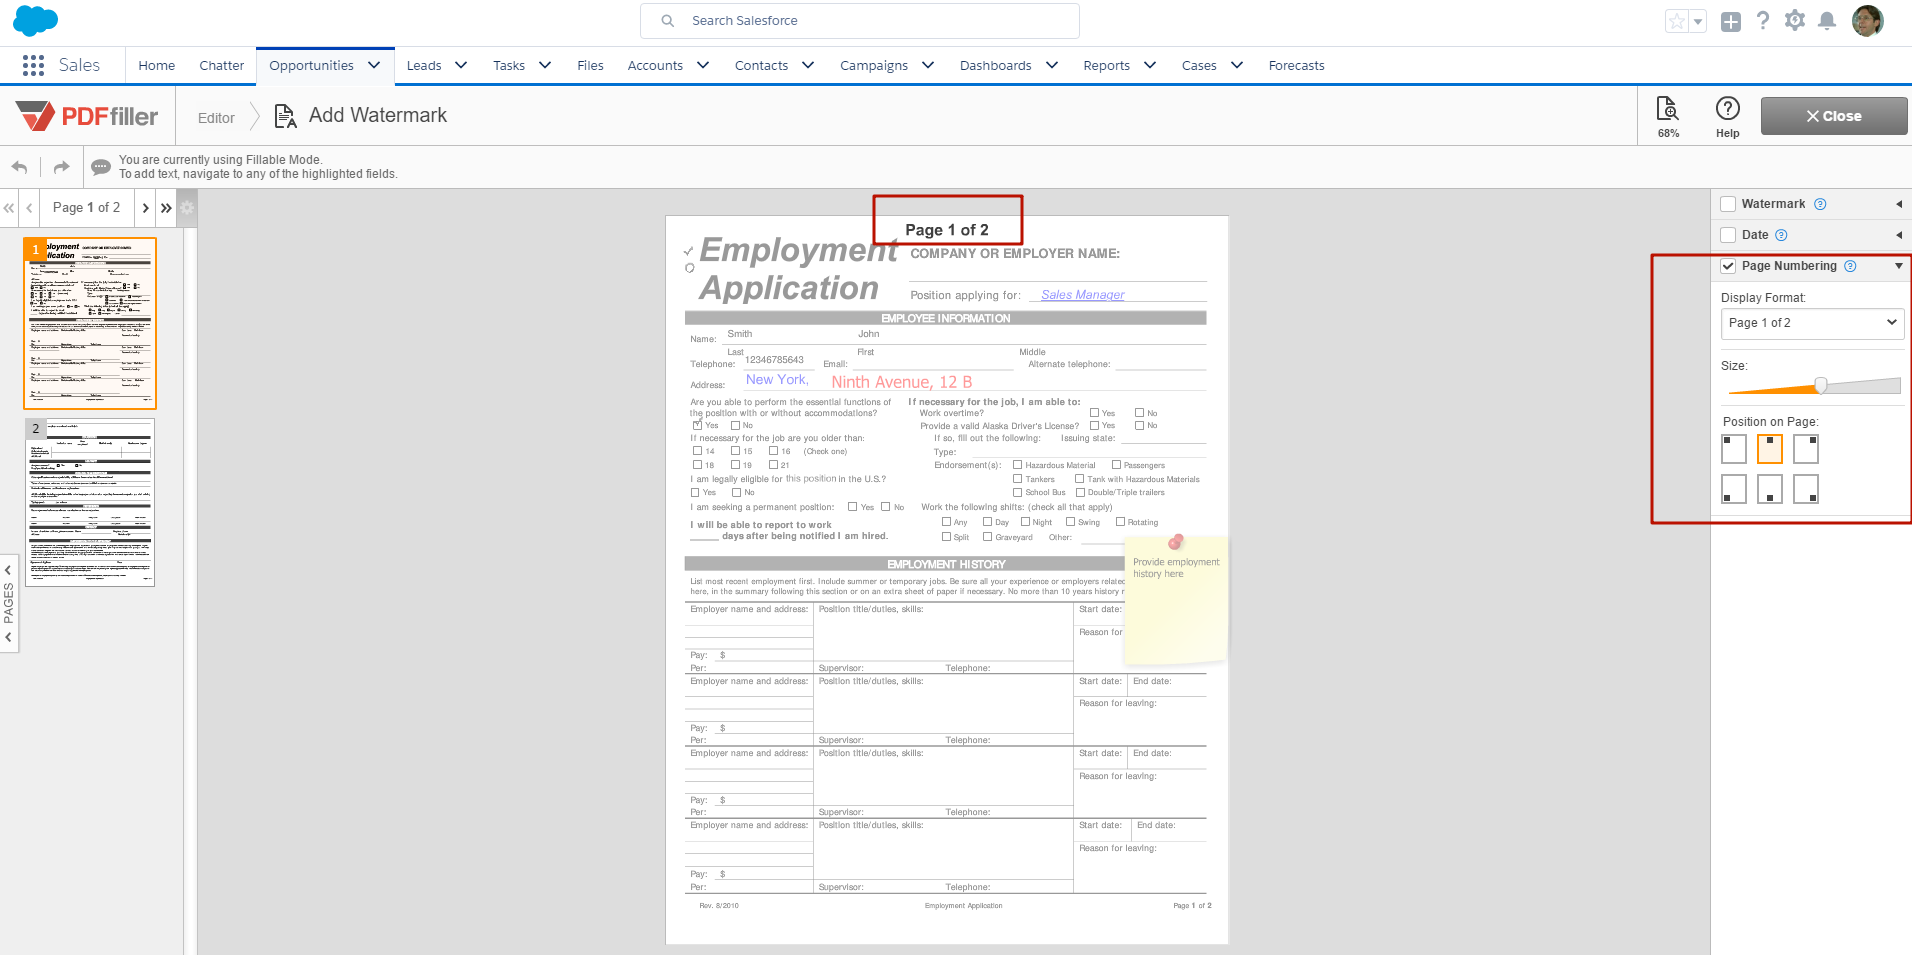
Task: Go to first page double arrow
Action: (9, 208)
